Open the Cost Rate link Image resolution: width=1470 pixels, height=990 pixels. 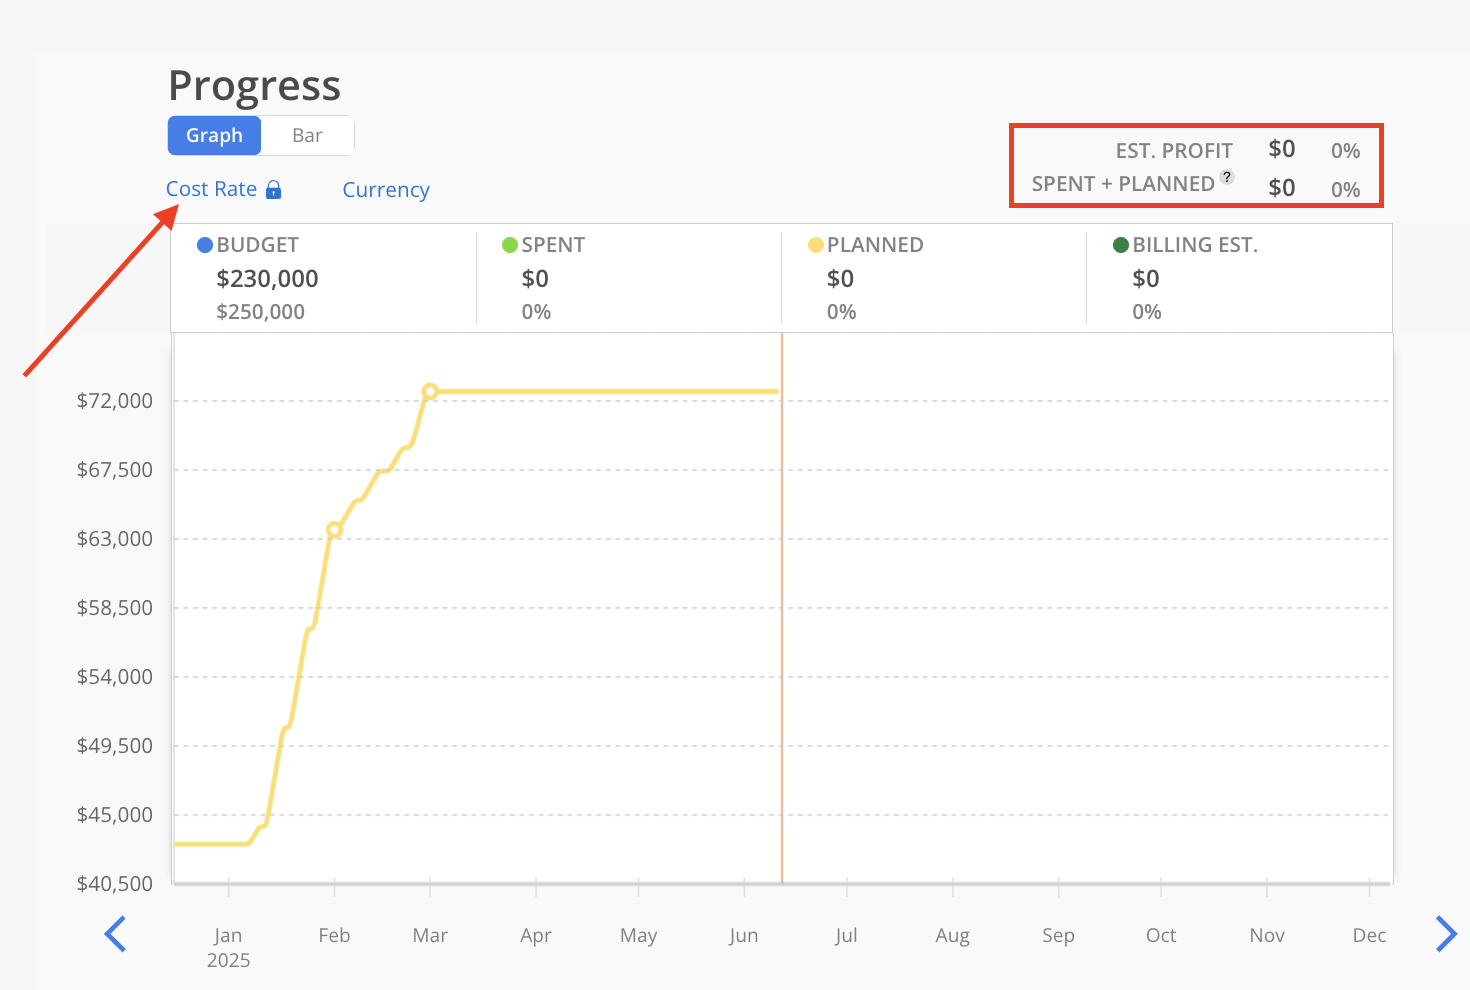click(x=211, y=189)
